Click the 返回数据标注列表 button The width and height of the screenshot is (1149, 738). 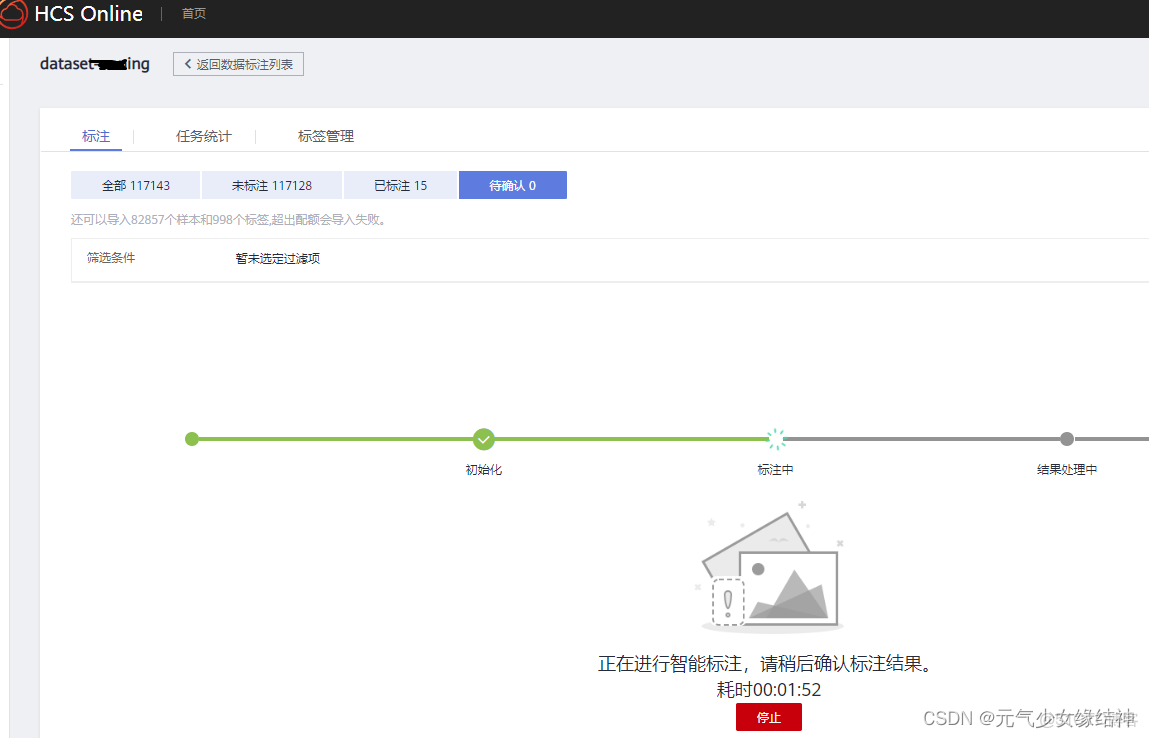pos(238,63)
